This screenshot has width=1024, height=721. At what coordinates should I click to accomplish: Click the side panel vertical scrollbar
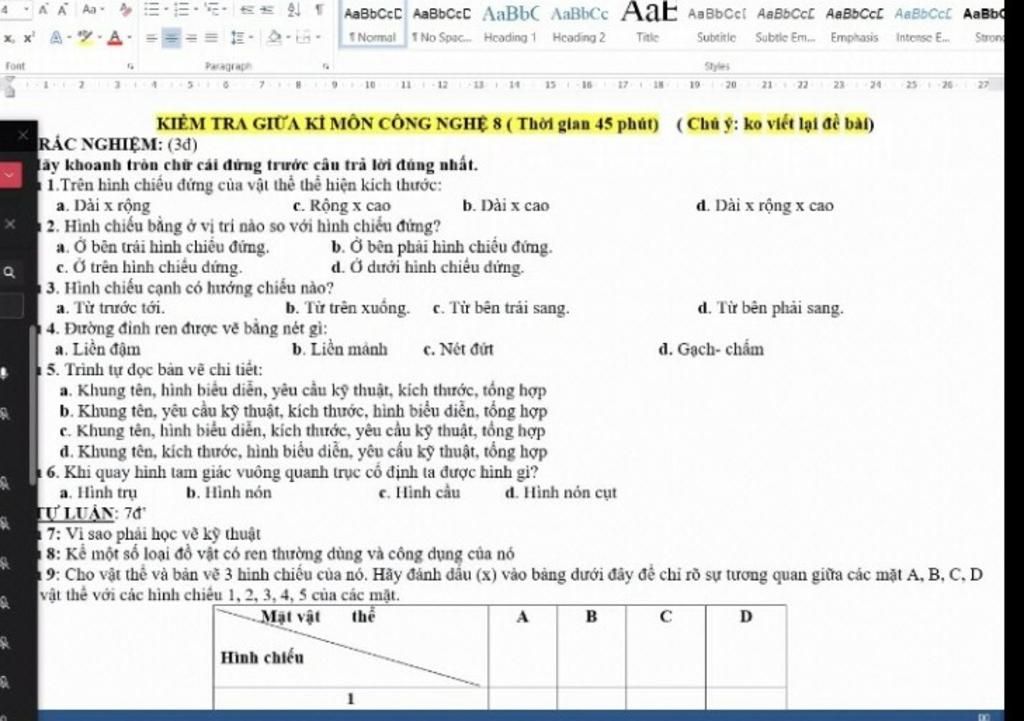coord(33,405)
